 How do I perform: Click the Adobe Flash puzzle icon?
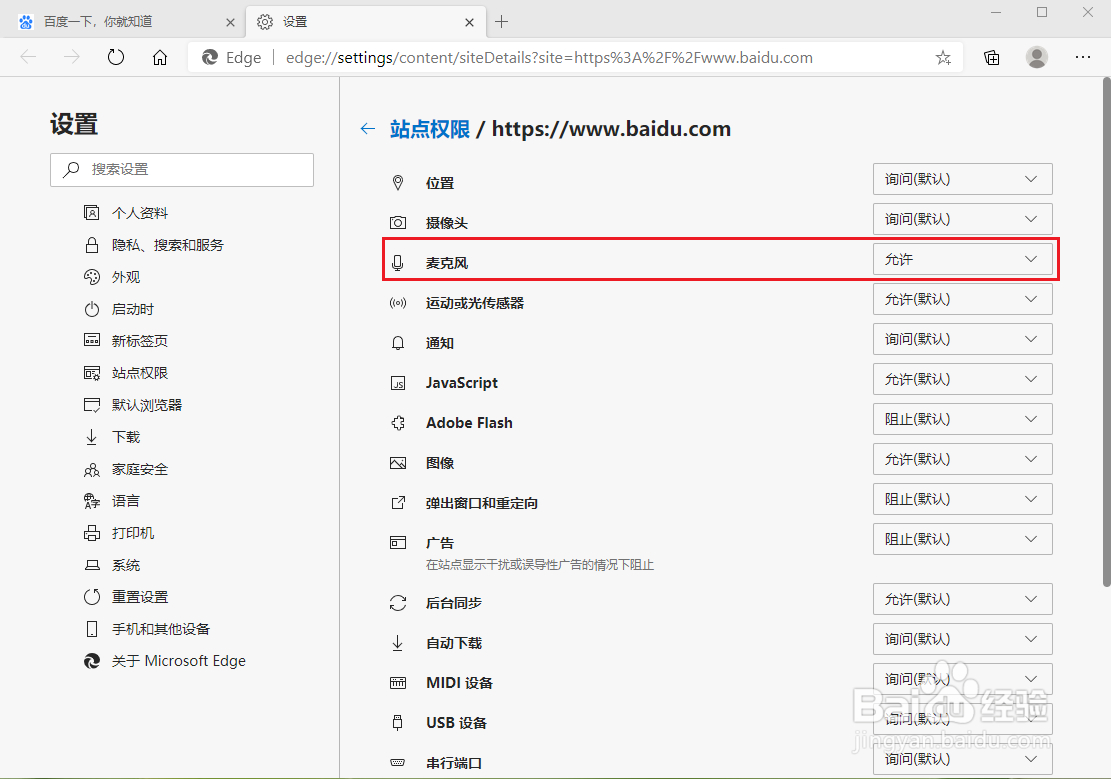398,423
